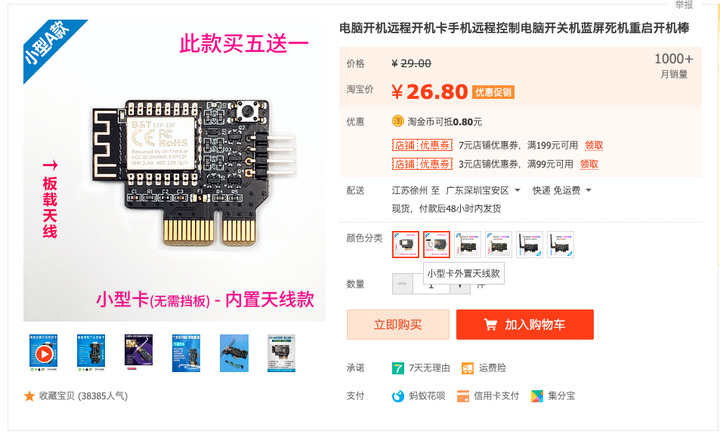Screen dimensions: 720x434
Task: Click the orange favorite star icon
Action: pyautogui.click(x=29, y=396)
